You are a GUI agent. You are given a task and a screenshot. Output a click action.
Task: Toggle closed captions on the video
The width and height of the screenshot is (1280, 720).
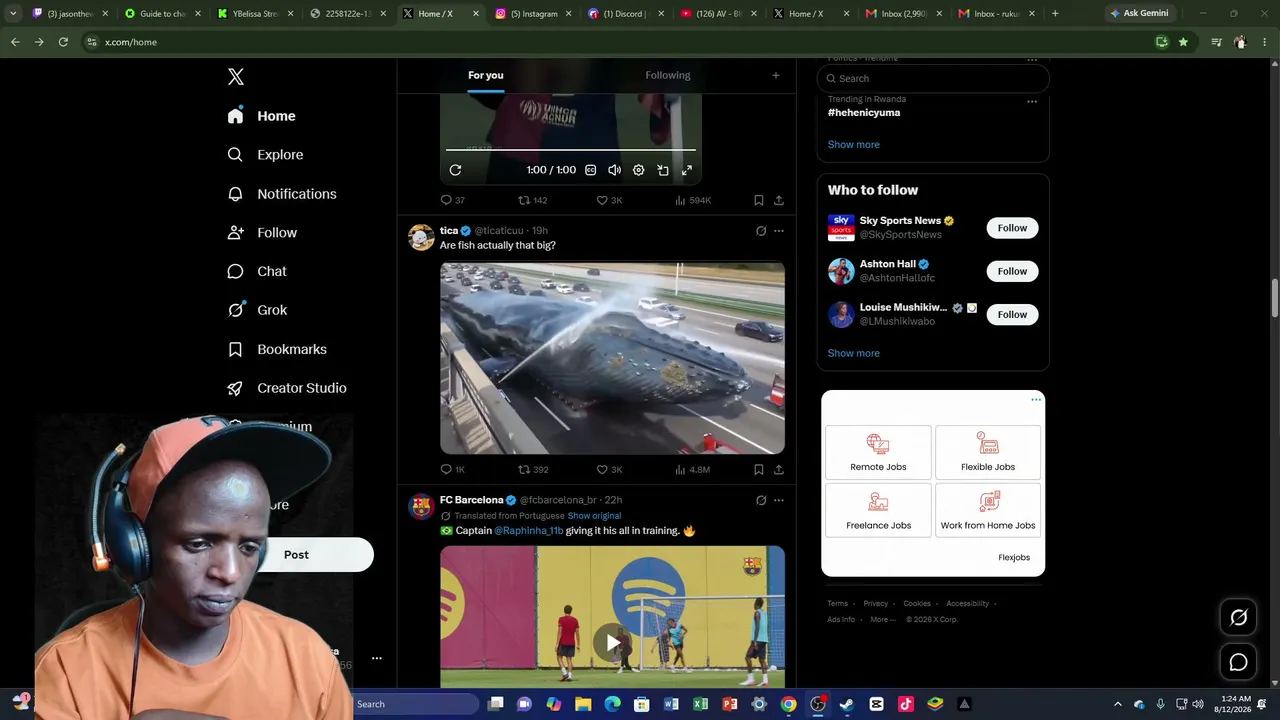(591, 170)
